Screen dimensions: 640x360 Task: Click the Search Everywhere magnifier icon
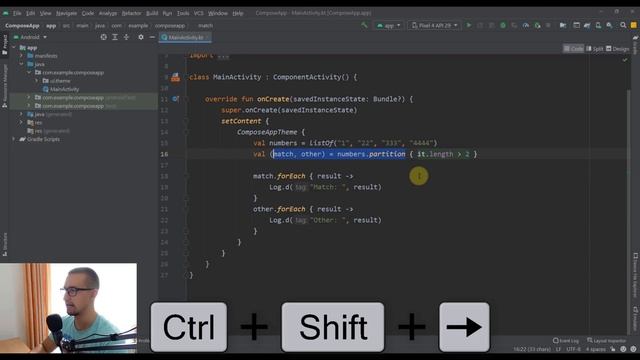tap(623, 25)
